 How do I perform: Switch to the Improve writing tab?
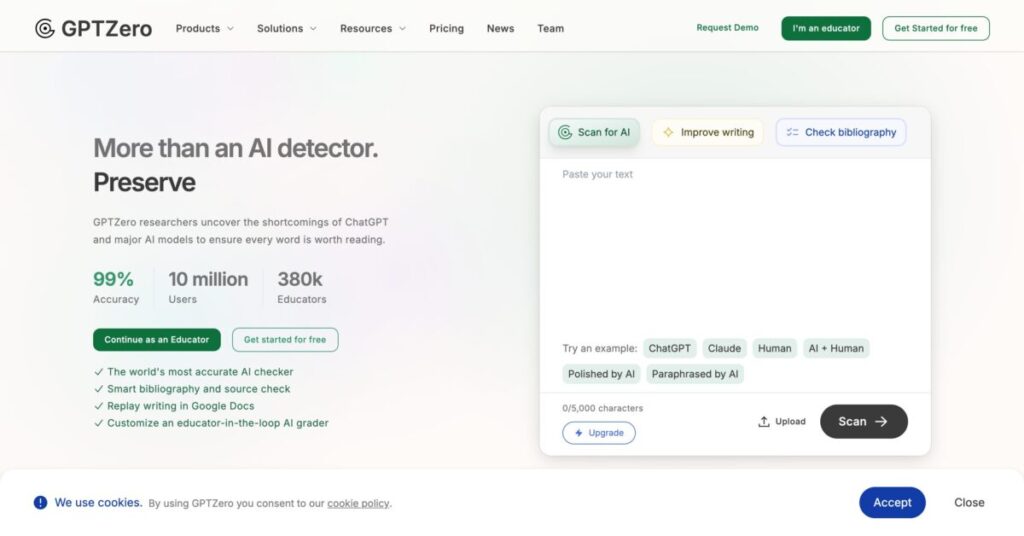tap(707, 133)
